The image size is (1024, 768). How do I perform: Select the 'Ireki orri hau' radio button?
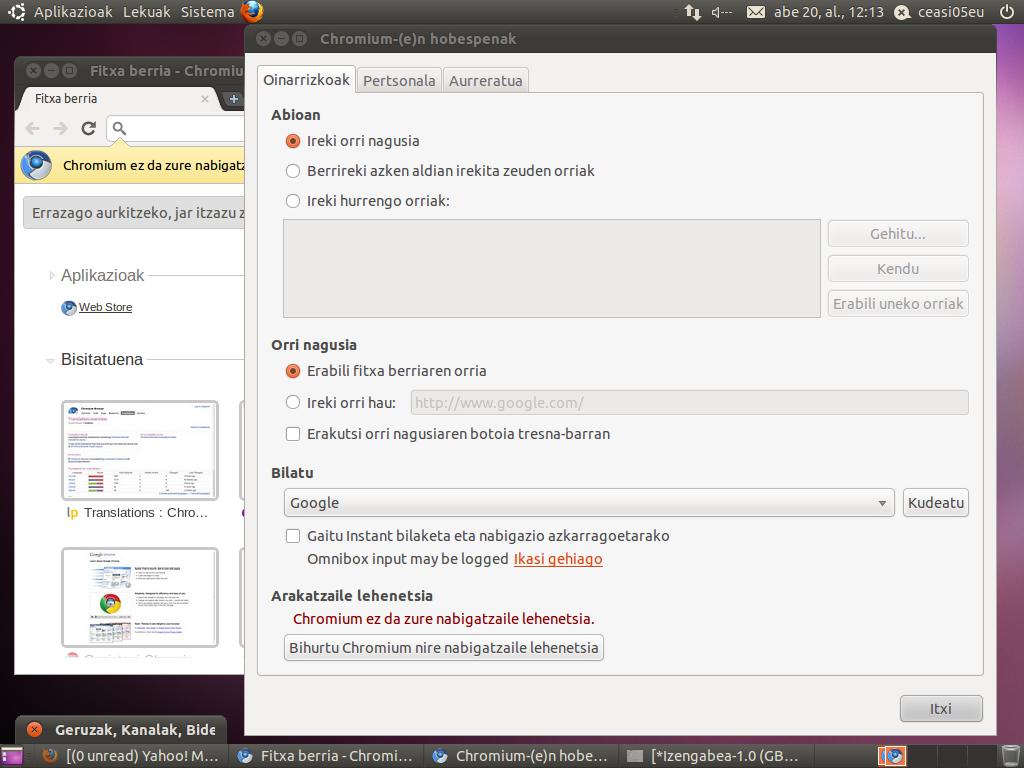coord(293,403)
